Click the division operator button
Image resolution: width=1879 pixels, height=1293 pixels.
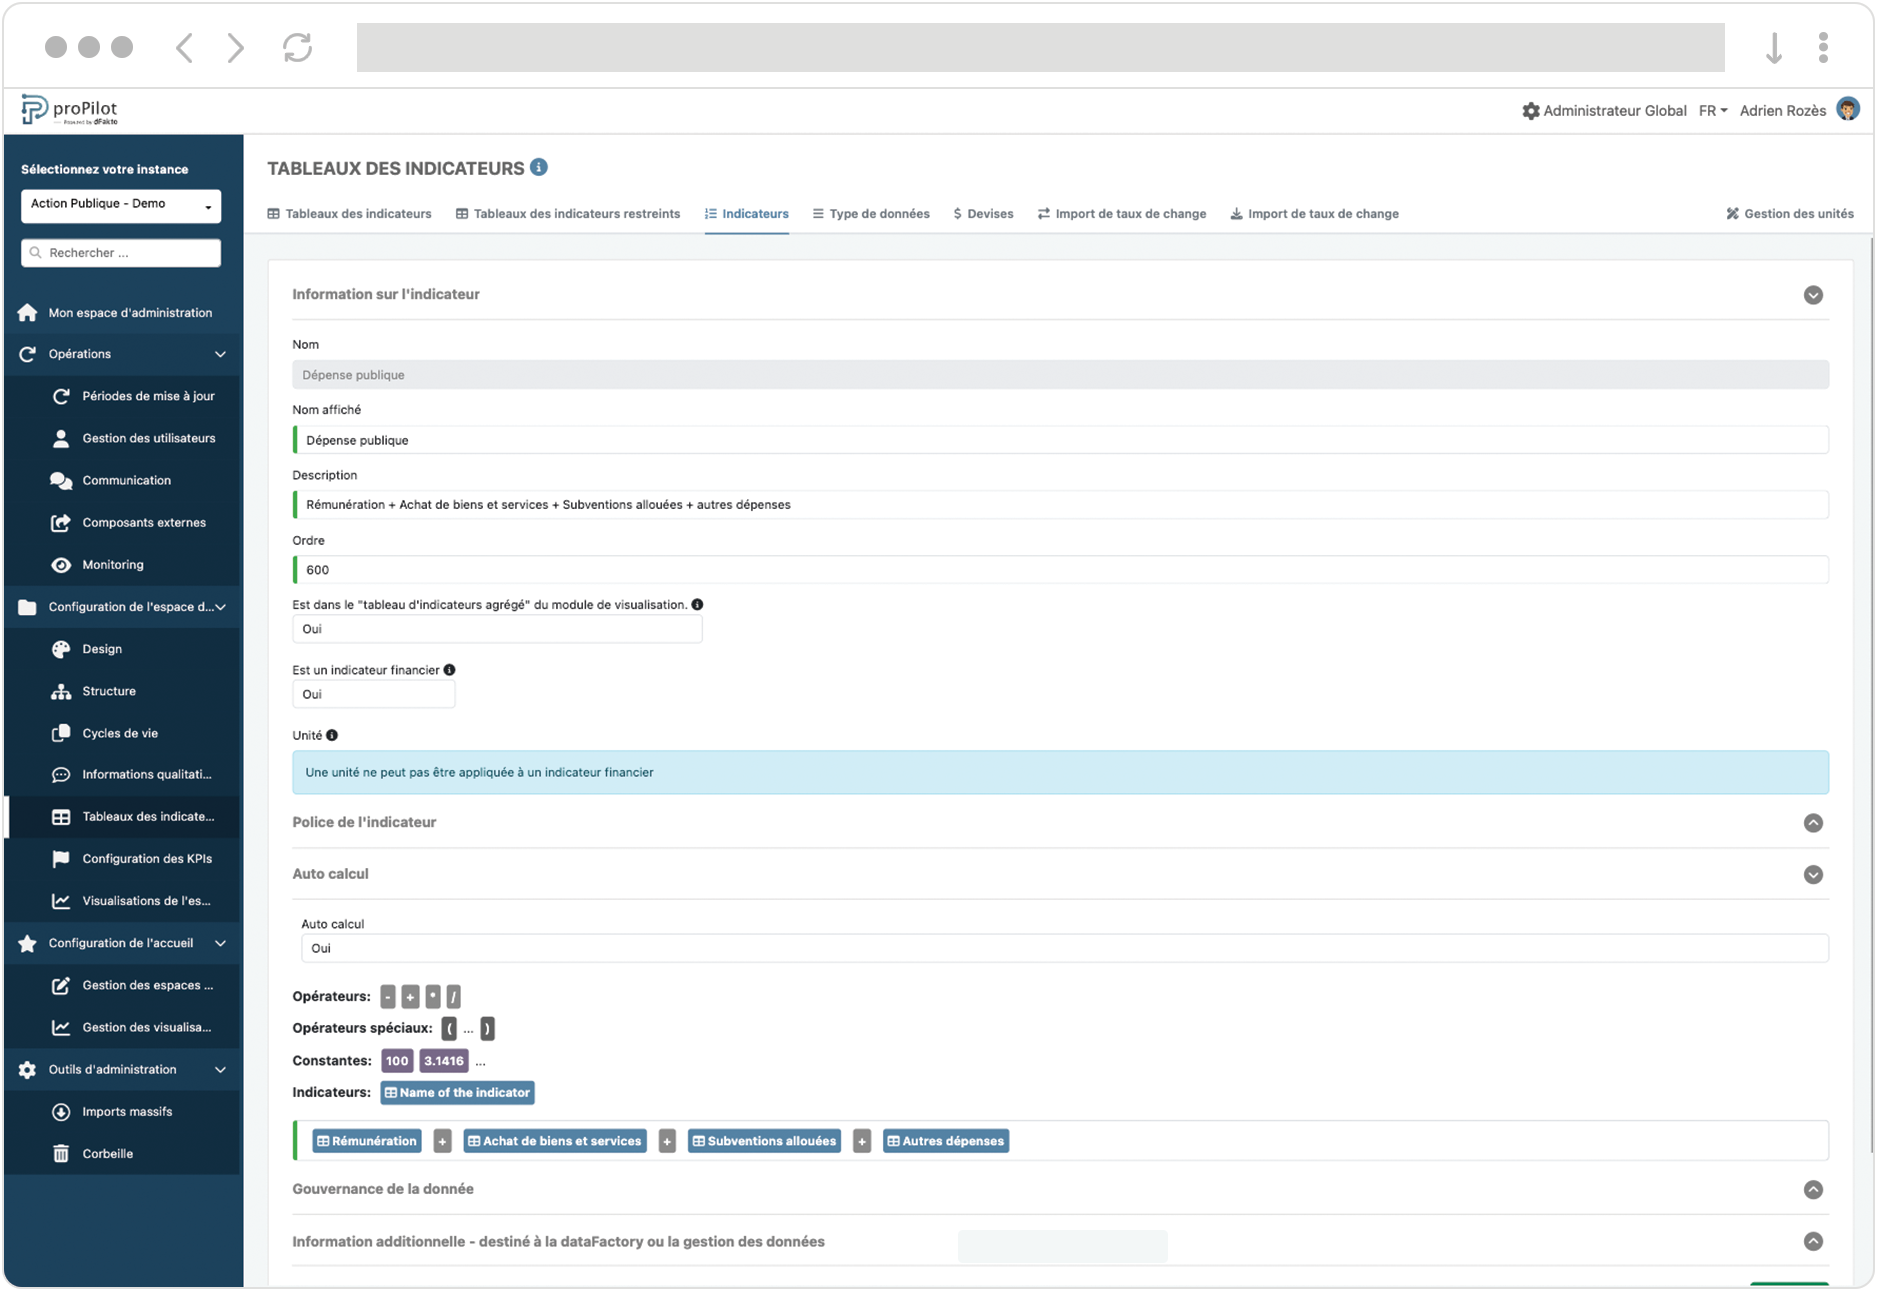tap(454, 997)
